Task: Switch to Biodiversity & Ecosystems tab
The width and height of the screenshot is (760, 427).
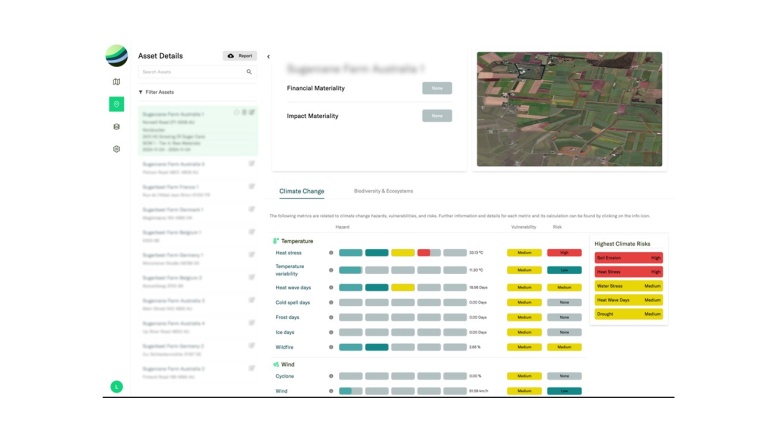Action: point(383,191)
